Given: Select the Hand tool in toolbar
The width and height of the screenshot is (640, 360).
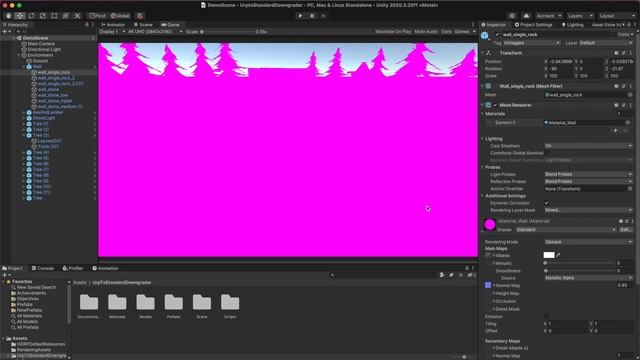Looking at the screenshot, I should pos(8,16).
